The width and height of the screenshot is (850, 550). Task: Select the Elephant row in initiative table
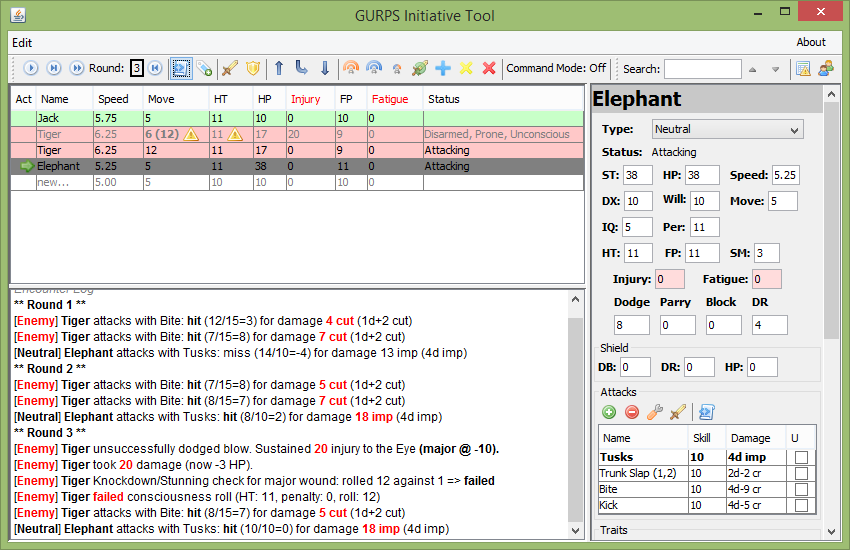[x=297, y=166]
